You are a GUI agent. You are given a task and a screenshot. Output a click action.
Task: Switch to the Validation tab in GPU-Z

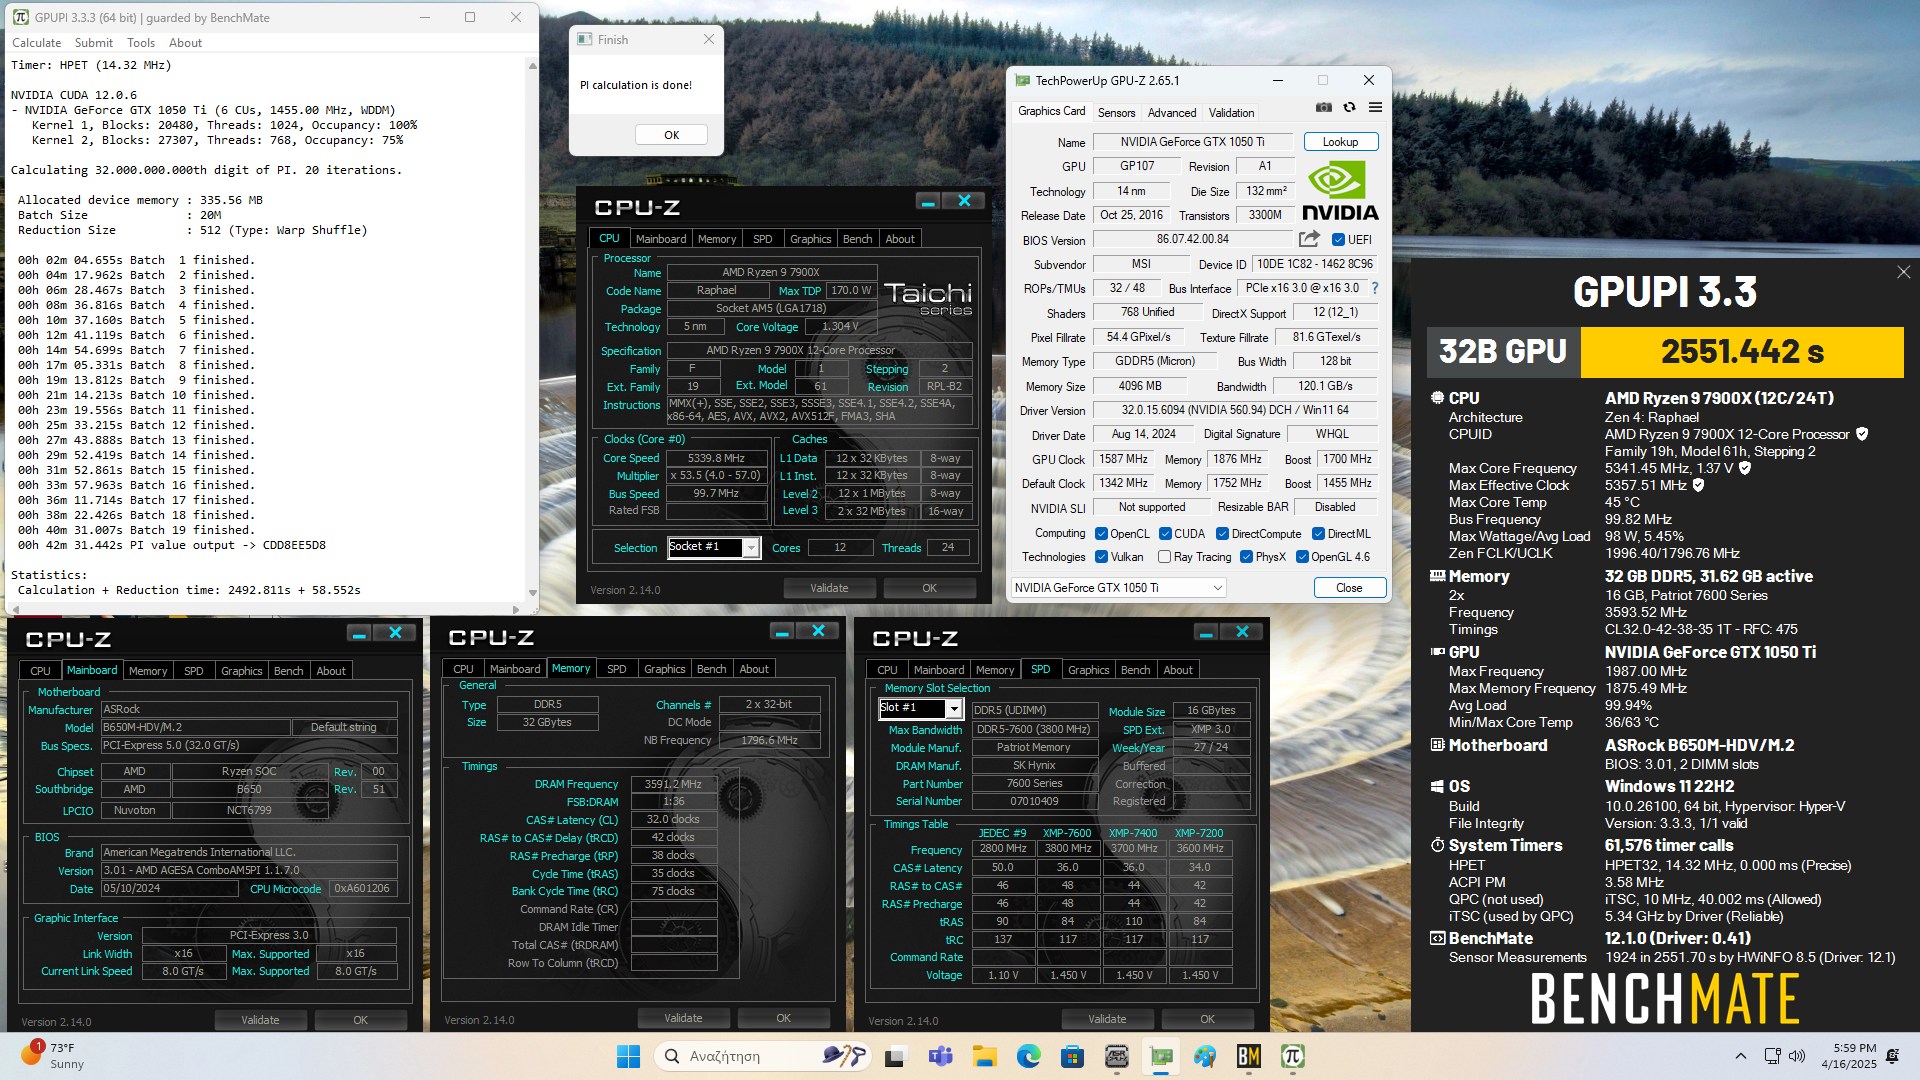click(x=1231, y=113)
